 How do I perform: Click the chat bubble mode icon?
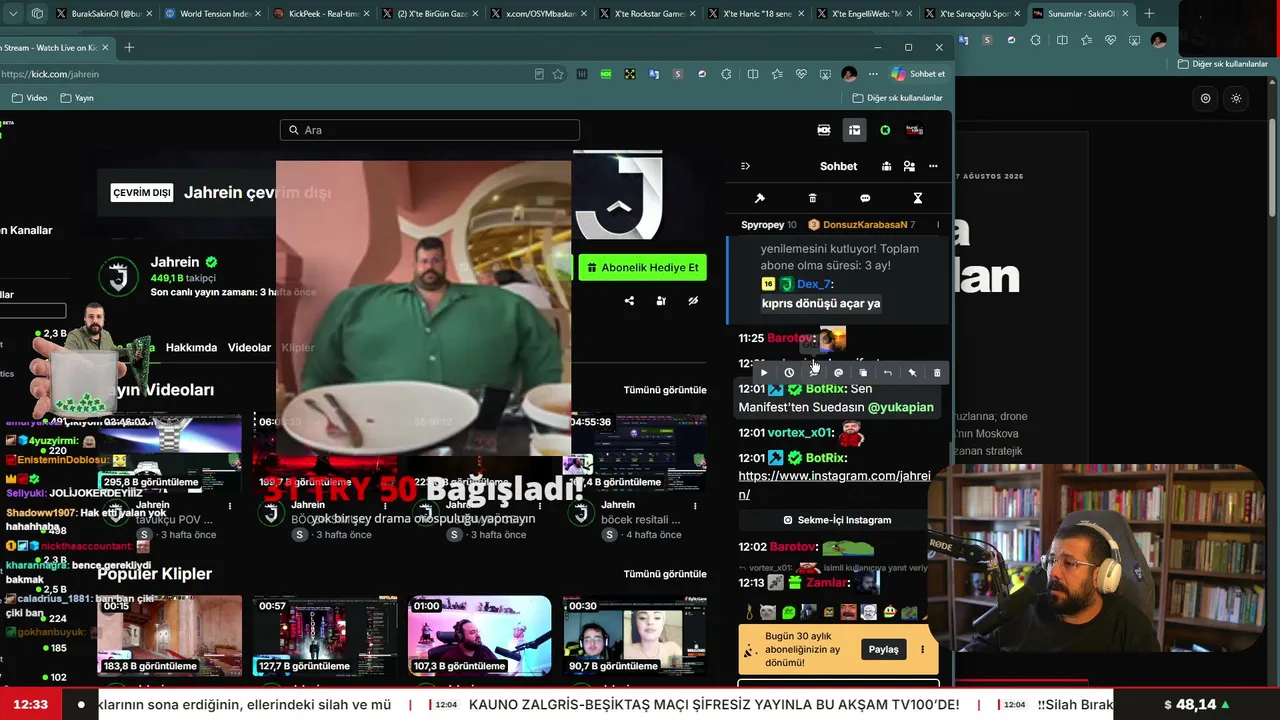click(x=865, y=198)
